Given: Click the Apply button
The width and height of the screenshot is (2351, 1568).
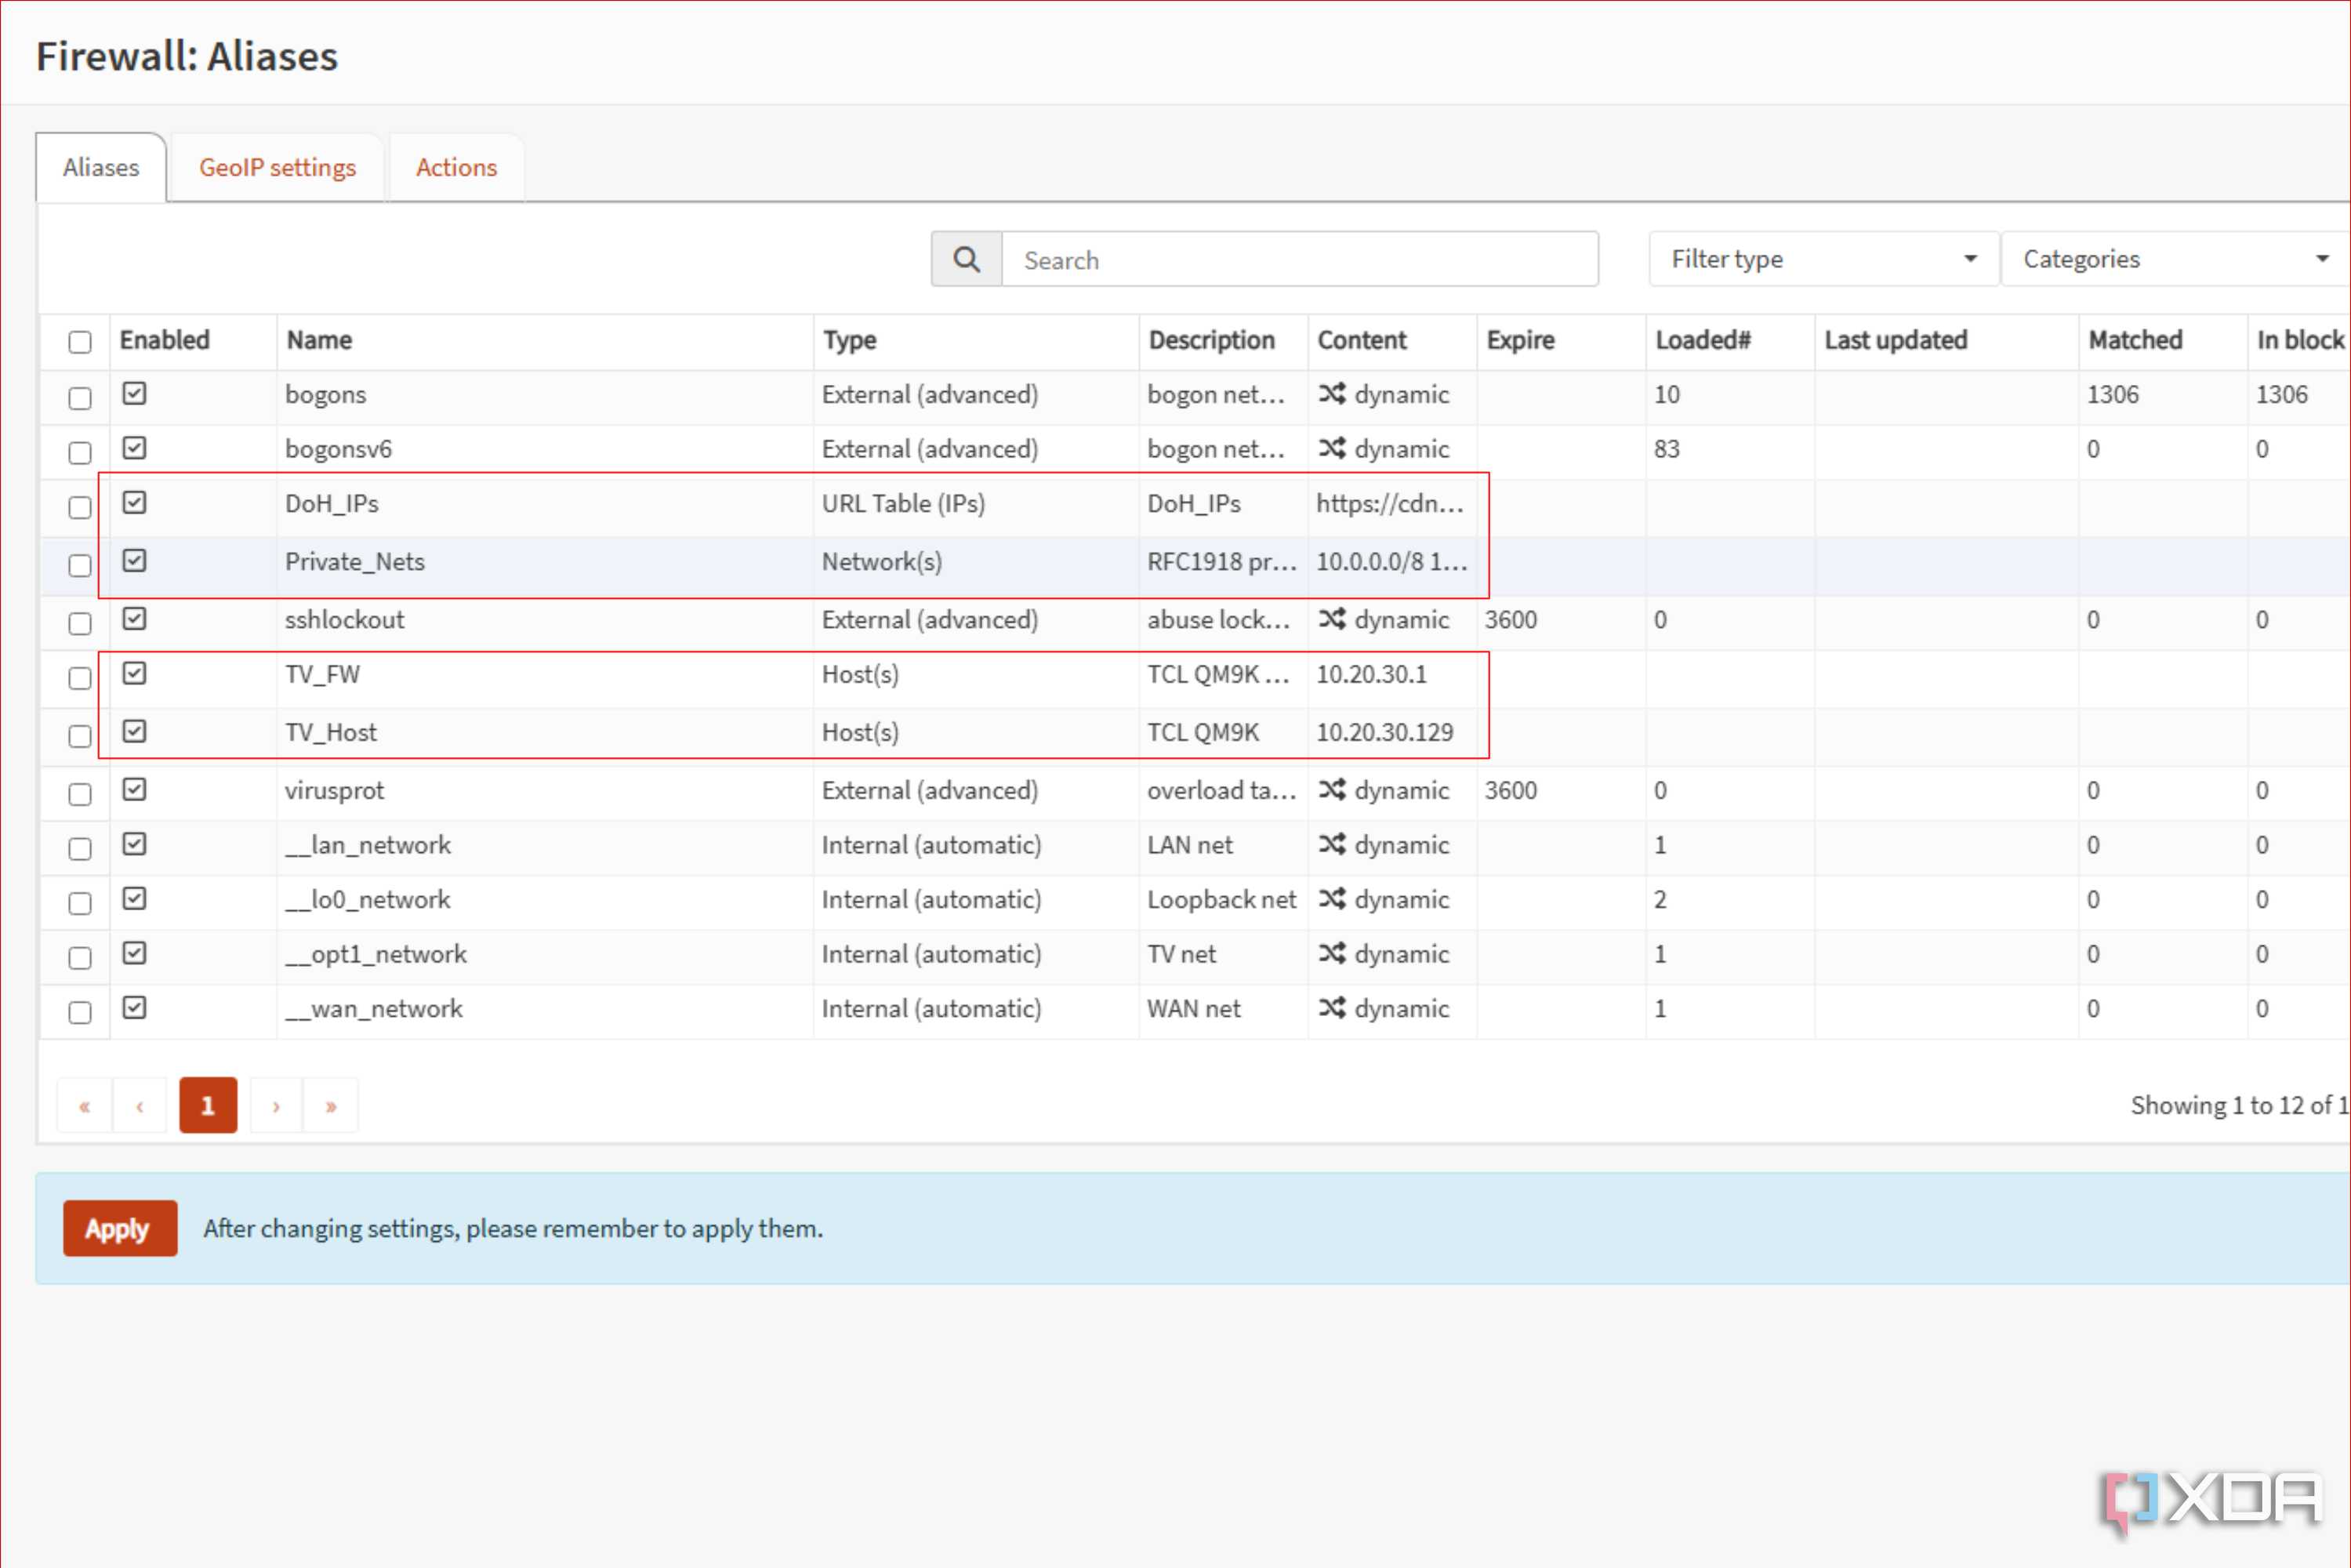Looking at the screenshot, I should [x=120, y=1228].
